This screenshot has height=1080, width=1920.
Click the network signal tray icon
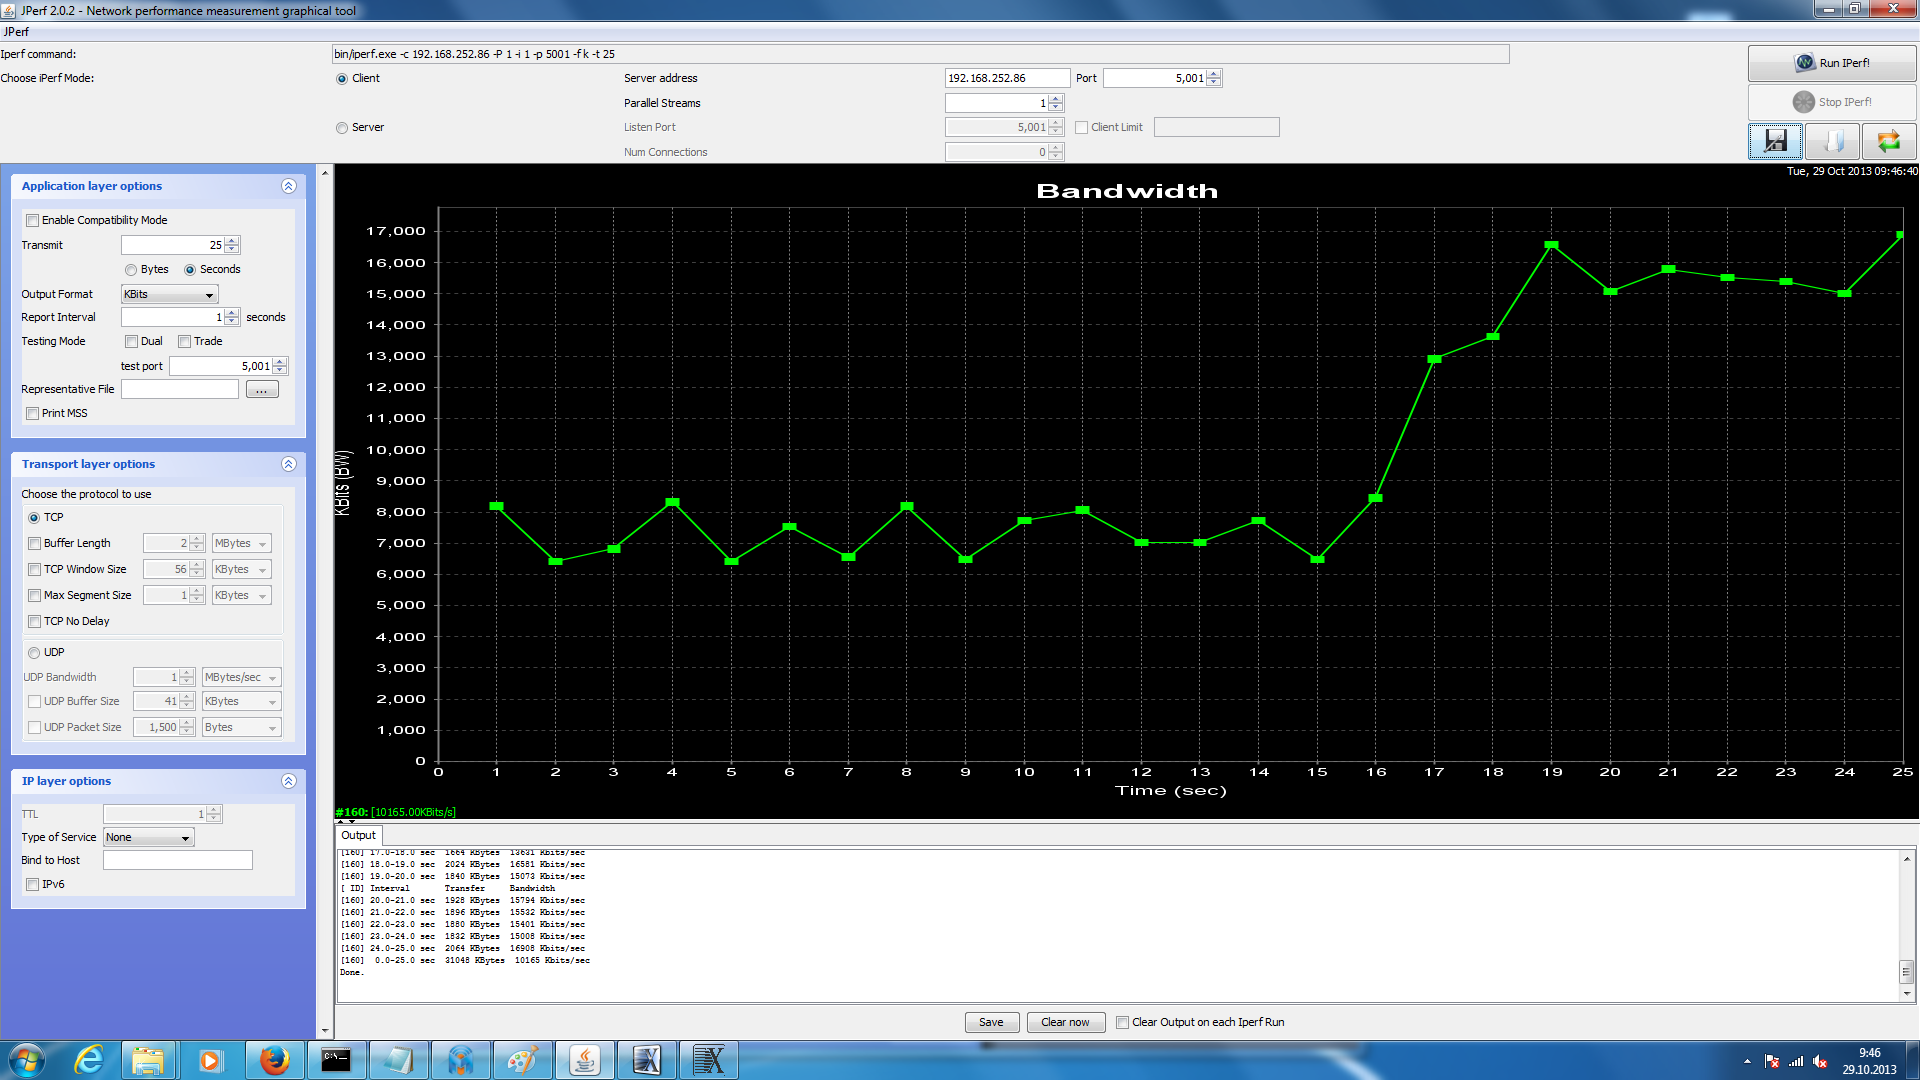(1796, 1062)
